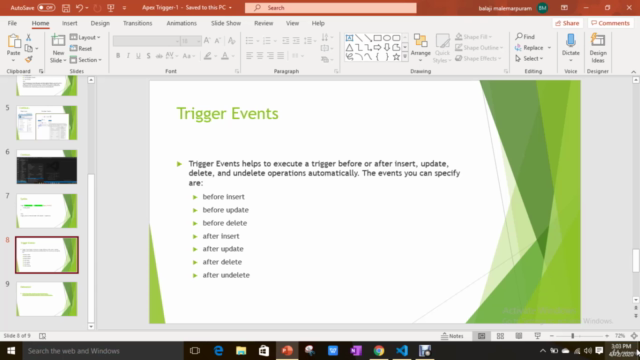
Task: Switch to Slide Sorter view
Action: [500, 336]
